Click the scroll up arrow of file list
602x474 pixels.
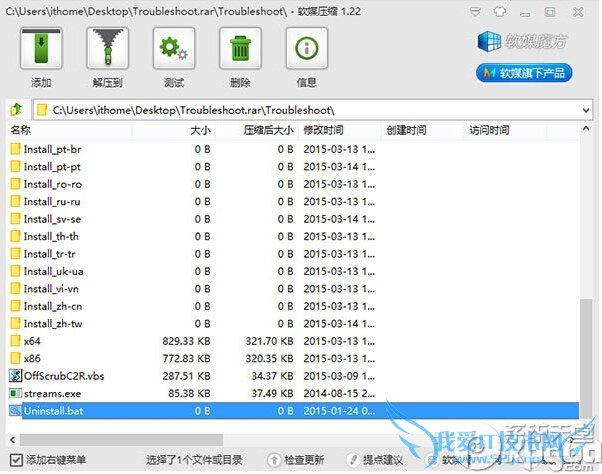point(586,129)
